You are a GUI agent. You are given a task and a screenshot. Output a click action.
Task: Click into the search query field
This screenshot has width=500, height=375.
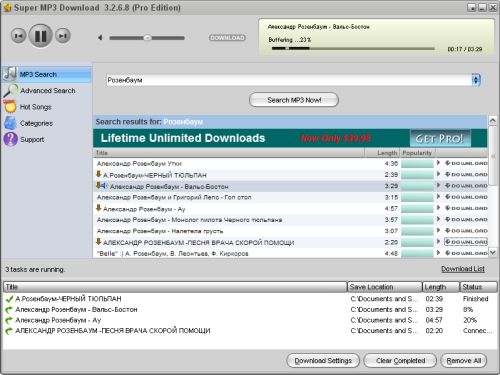(289, 80)
